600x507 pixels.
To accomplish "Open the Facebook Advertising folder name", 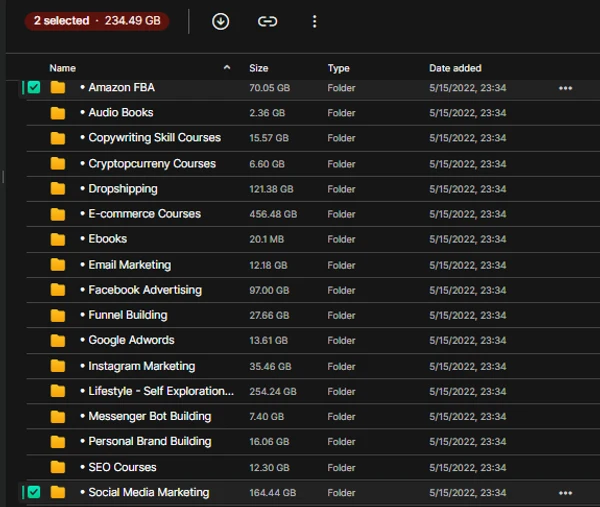I will click(x=145, y=290).
